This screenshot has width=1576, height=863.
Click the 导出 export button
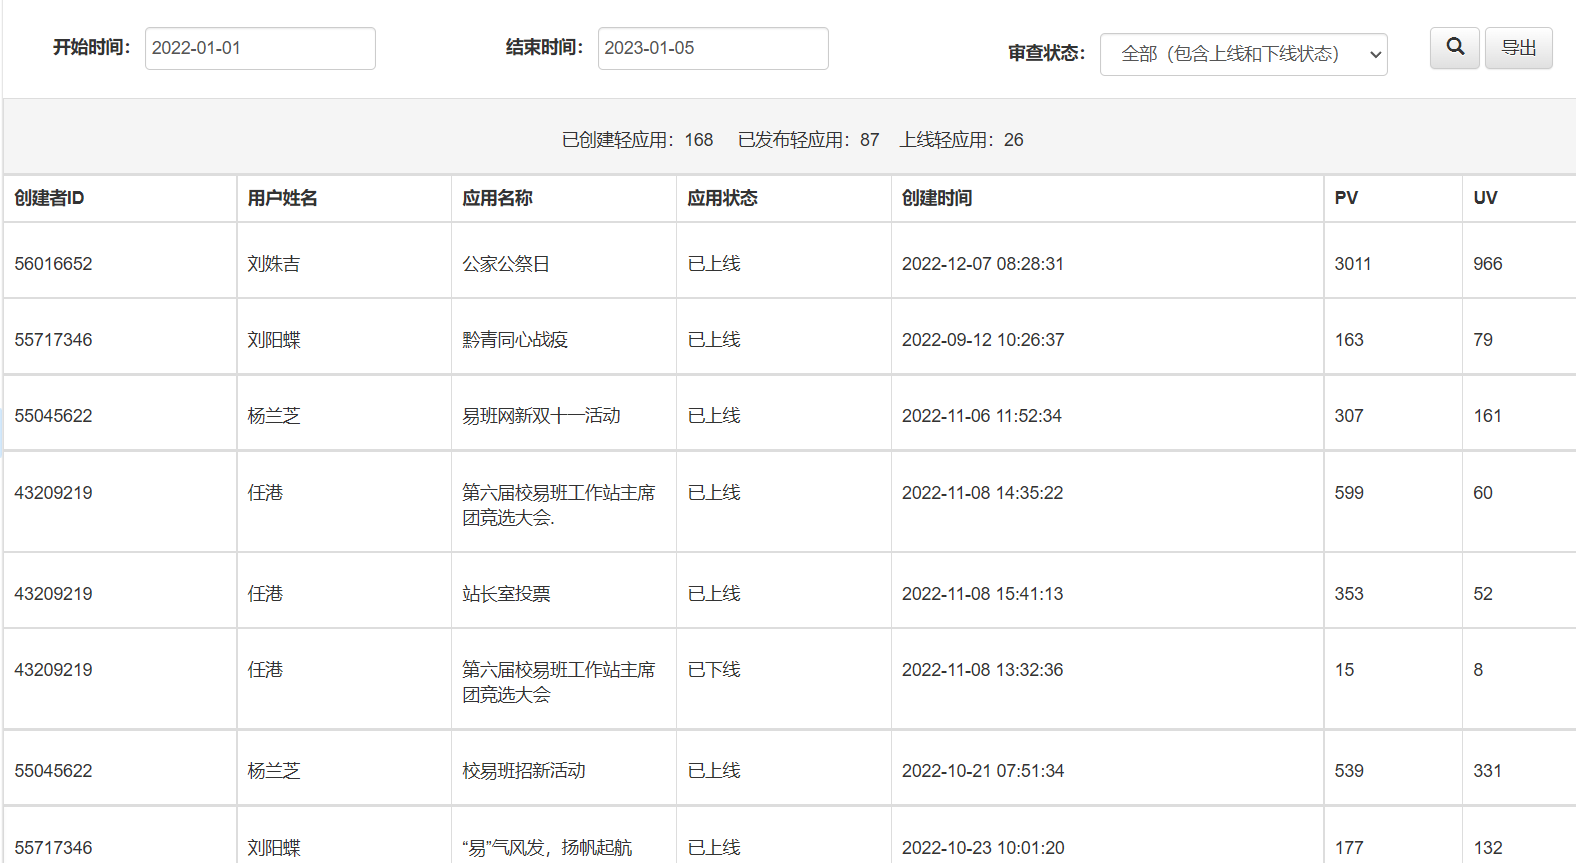coord(1518,48)
